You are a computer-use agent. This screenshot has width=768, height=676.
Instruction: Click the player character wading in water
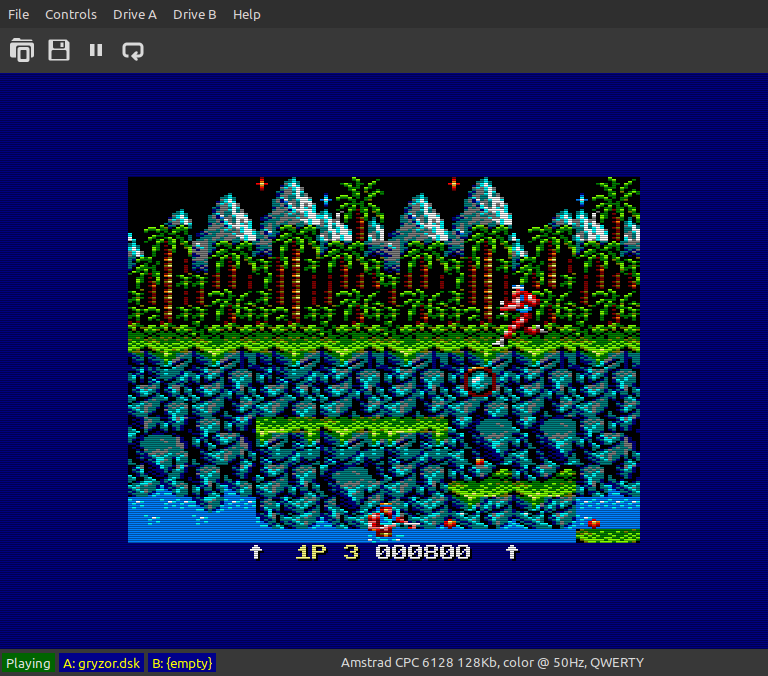coord(391,520)
